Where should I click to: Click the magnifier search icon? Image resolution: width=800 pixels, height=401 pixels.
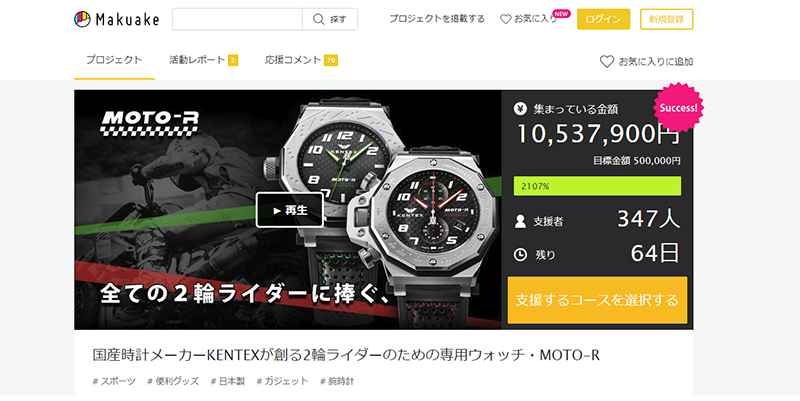pyautogui.click(x=319, y=19)
